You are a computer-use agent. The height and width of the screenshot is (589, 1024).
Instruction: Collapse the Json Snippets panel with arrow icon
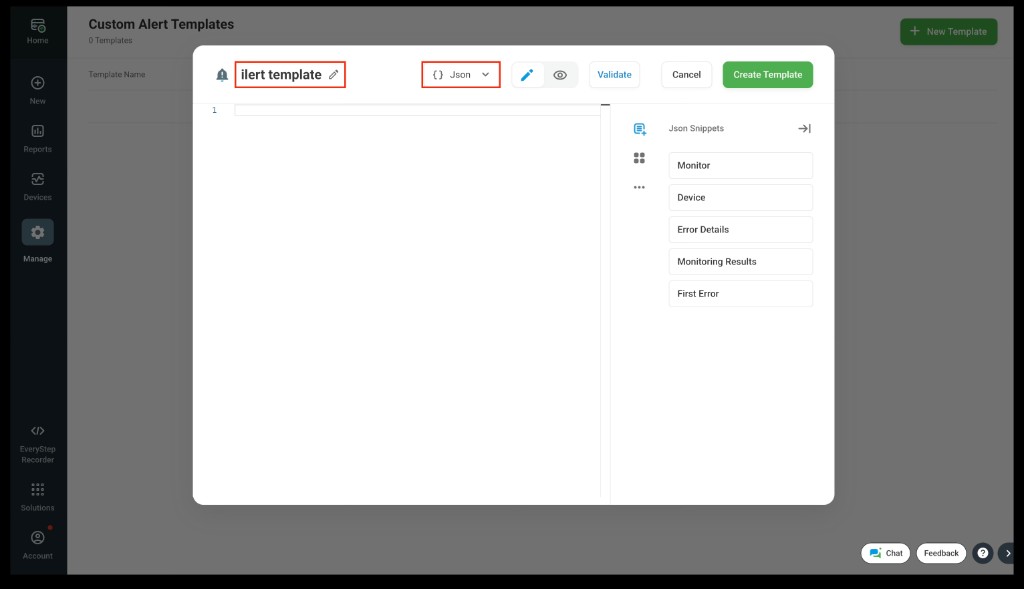click(804, 129)
